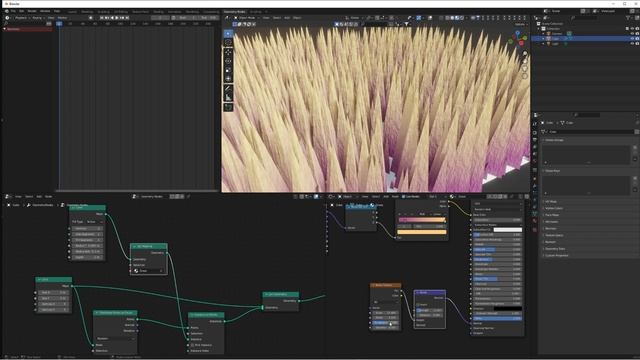Toggle Pick Instance checkbox on Instance on Points node
640x360 pixels.
(x=193, y=345)
